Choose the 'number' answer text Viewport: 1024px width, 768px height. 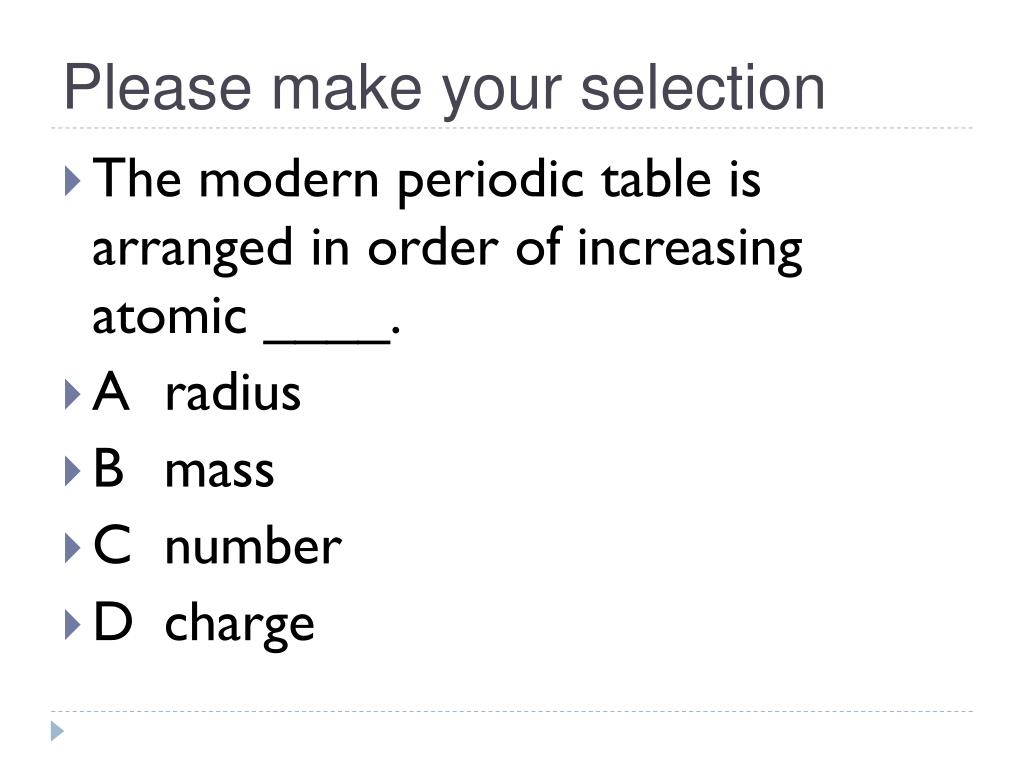253,545
